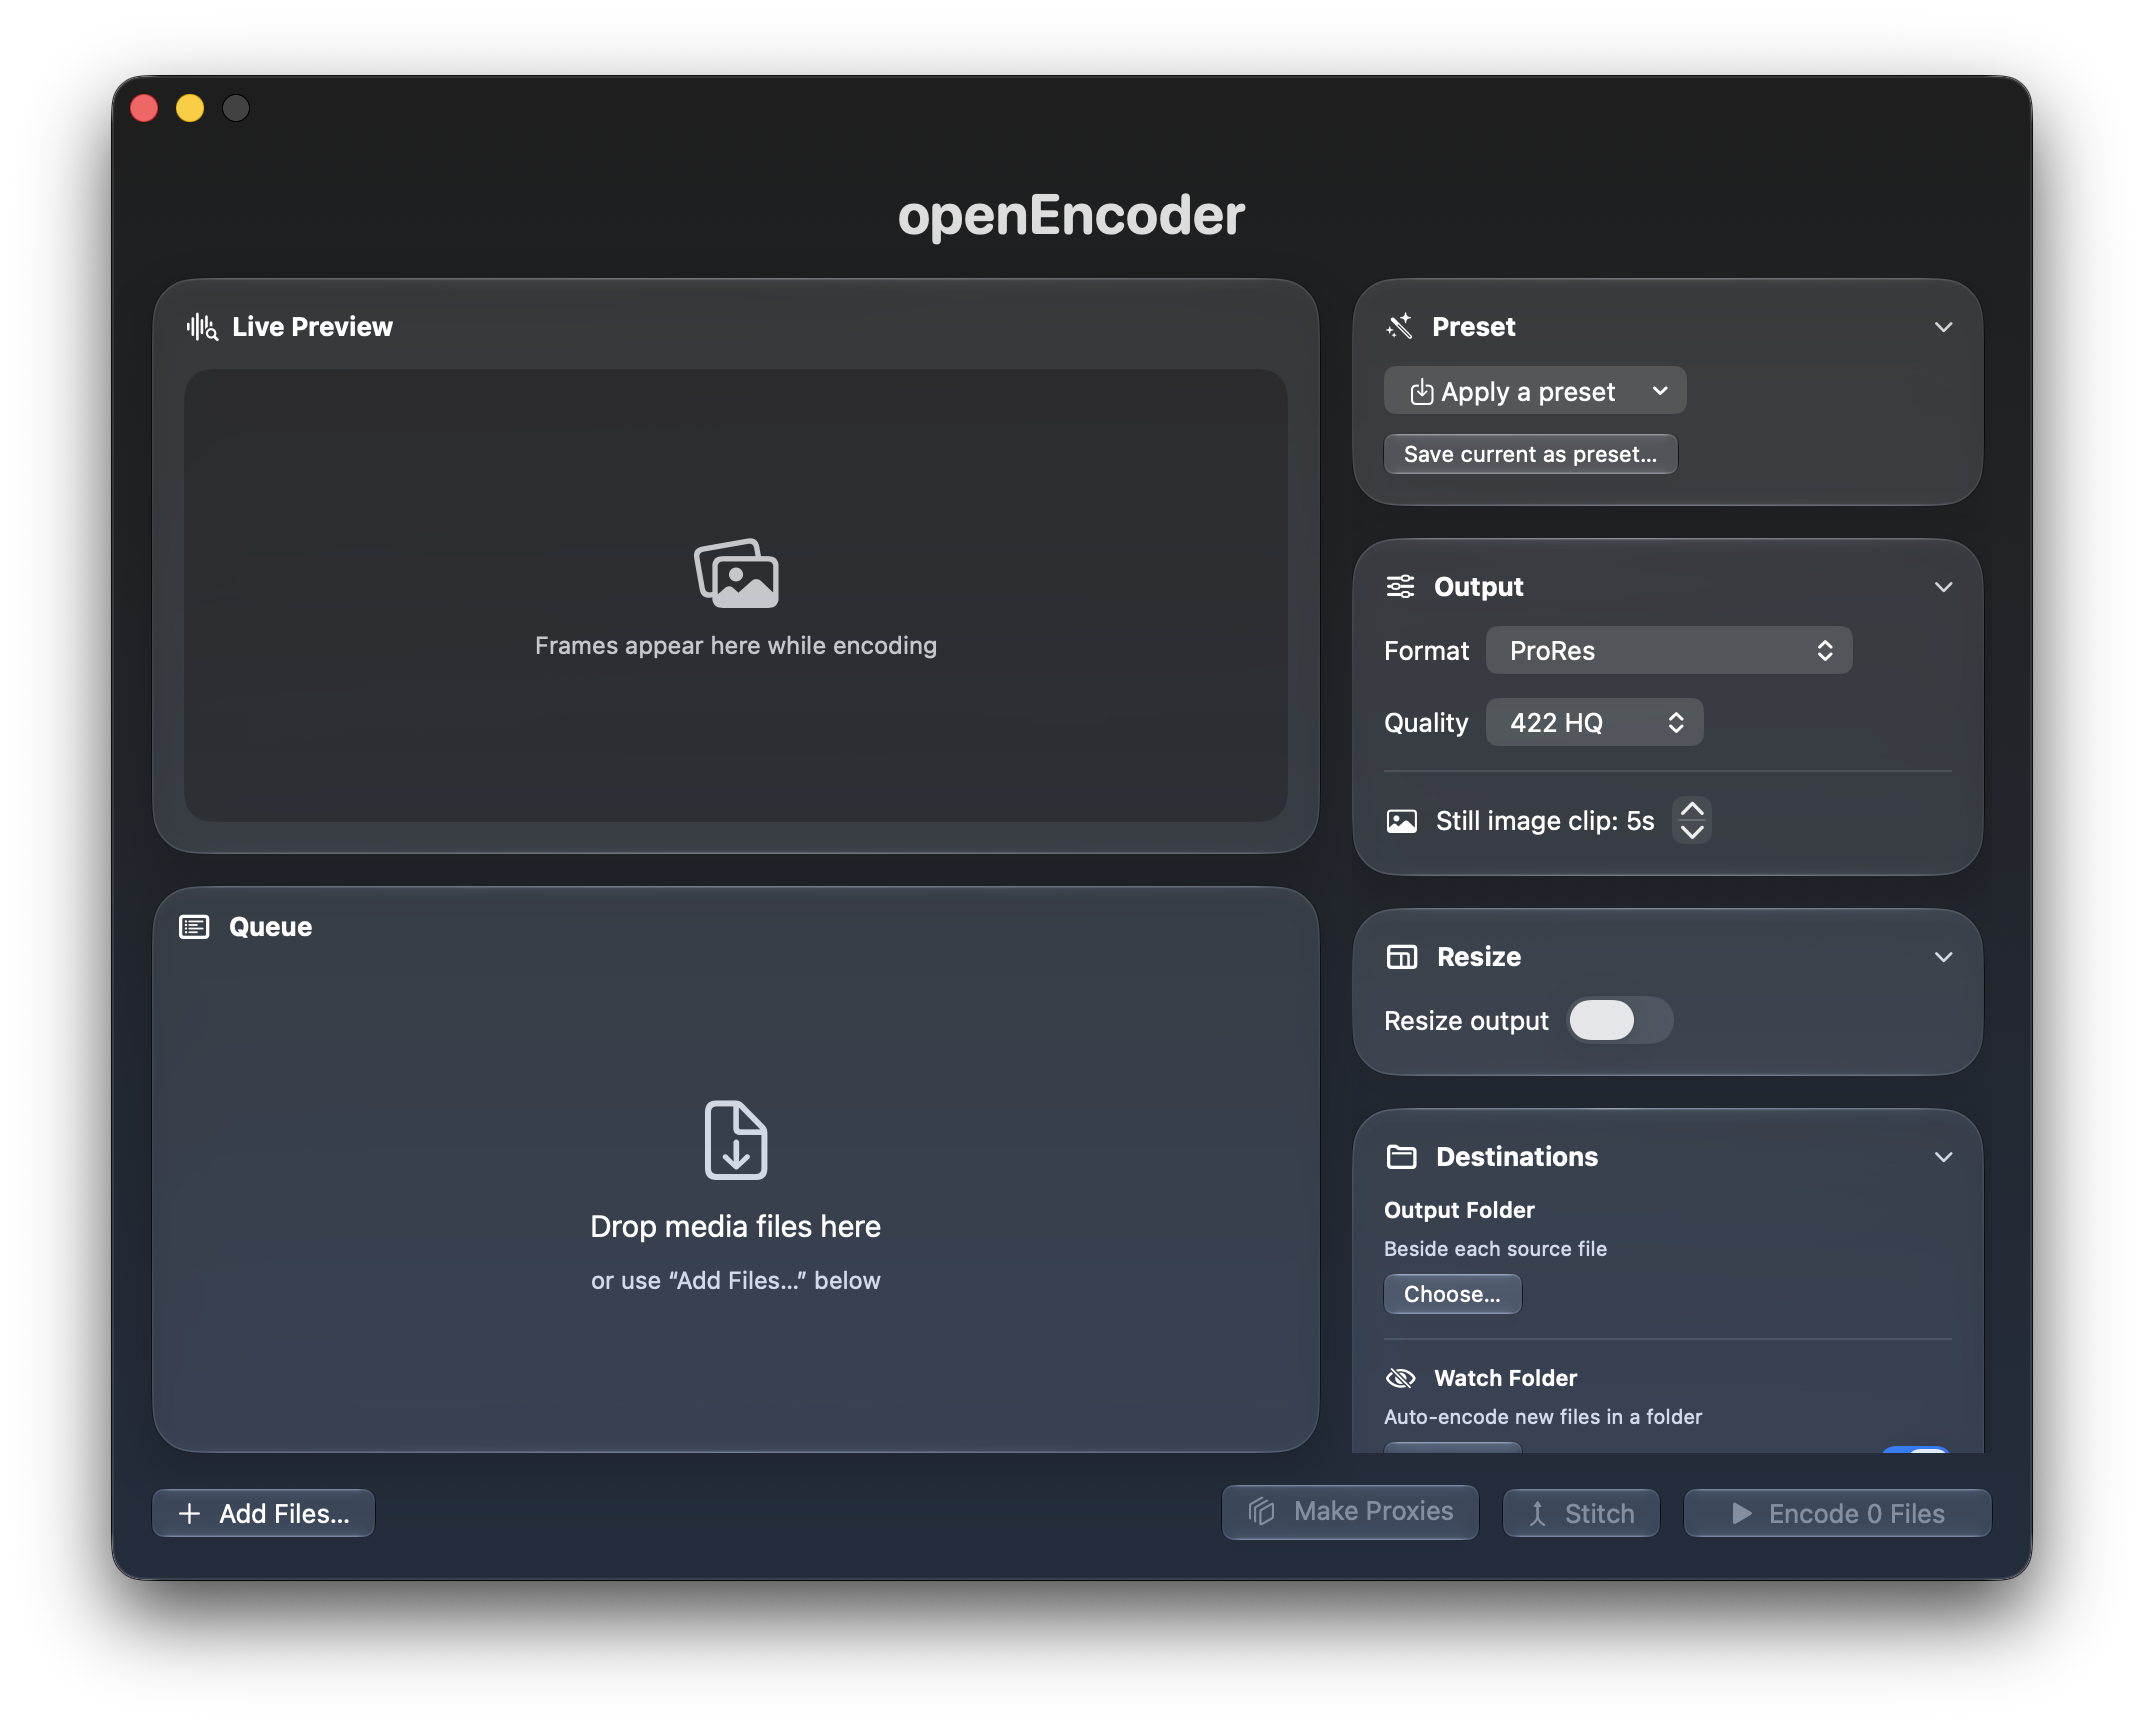This screenshot has height=1728, width=2144.
Task: Collapse the Resize section chevron
Action: (1943, 957)
